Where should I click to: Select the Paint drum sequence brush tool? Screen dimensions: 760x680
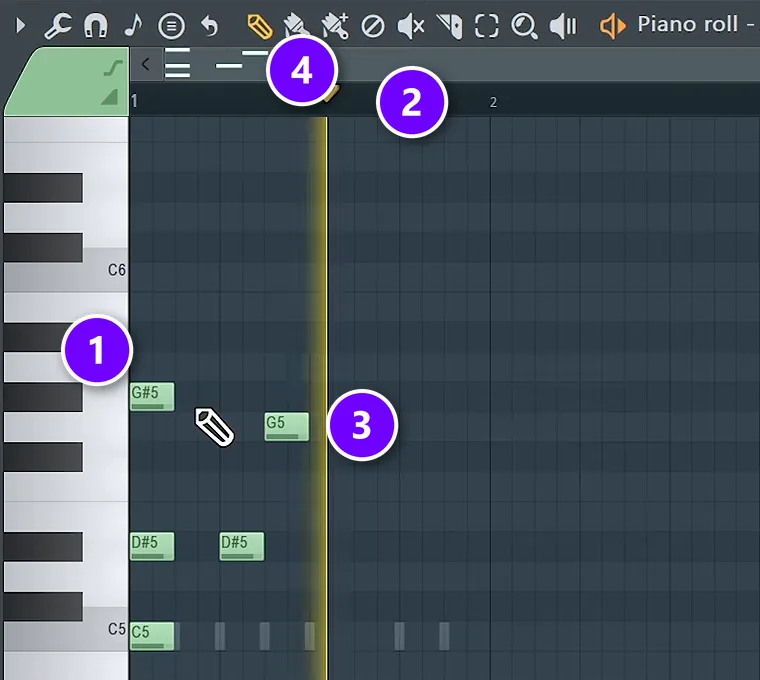point(335,26)
